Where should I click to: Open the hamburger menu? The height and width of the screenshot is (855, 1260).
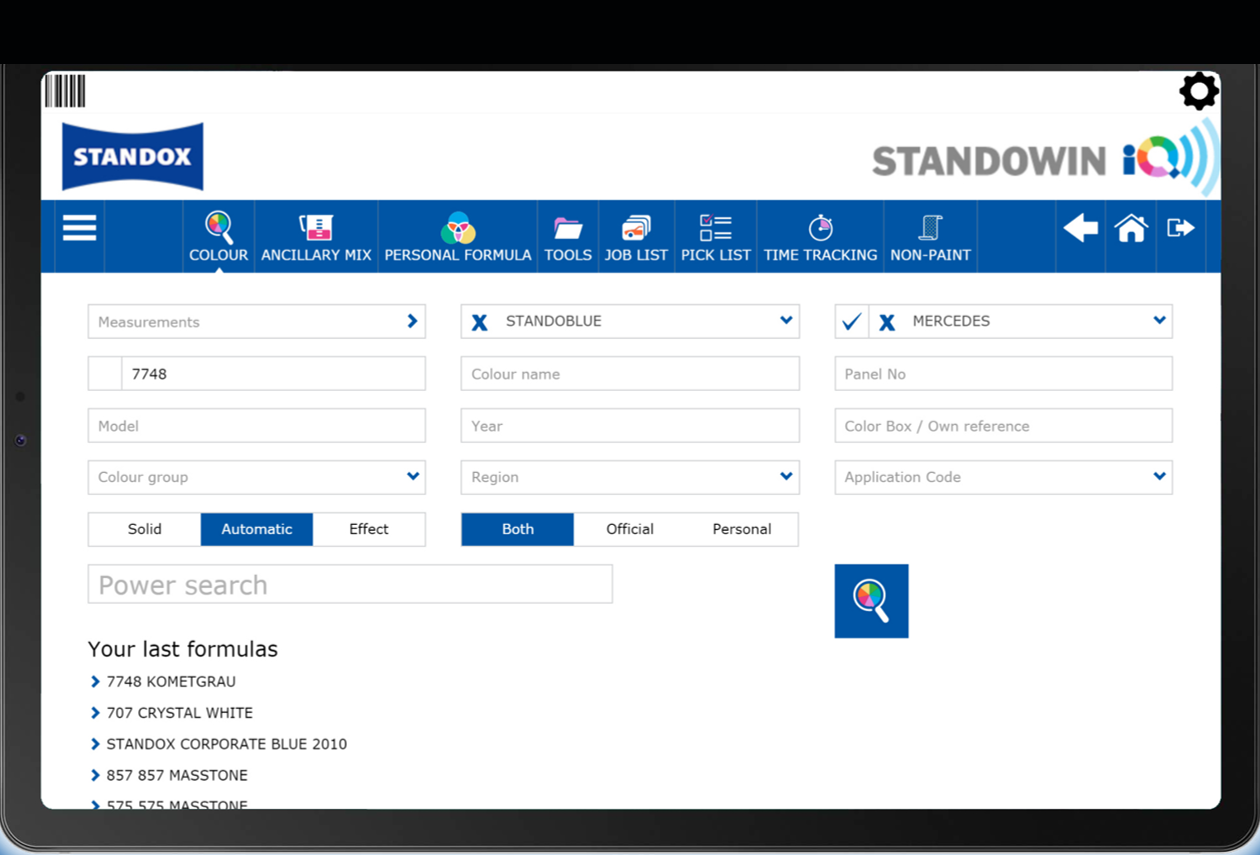(x=80, y=228)
